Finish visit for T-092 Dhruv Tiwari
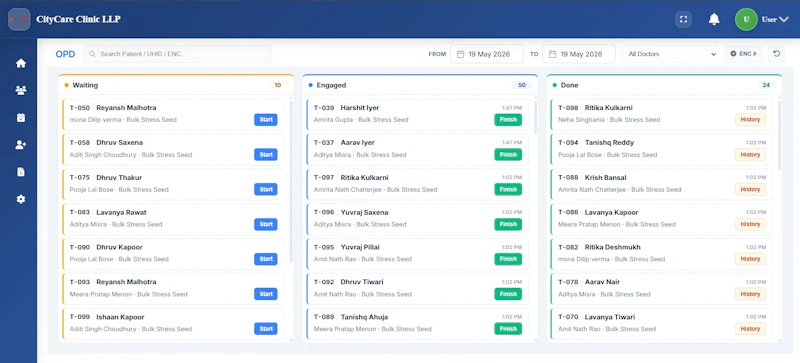 [508, 294]
